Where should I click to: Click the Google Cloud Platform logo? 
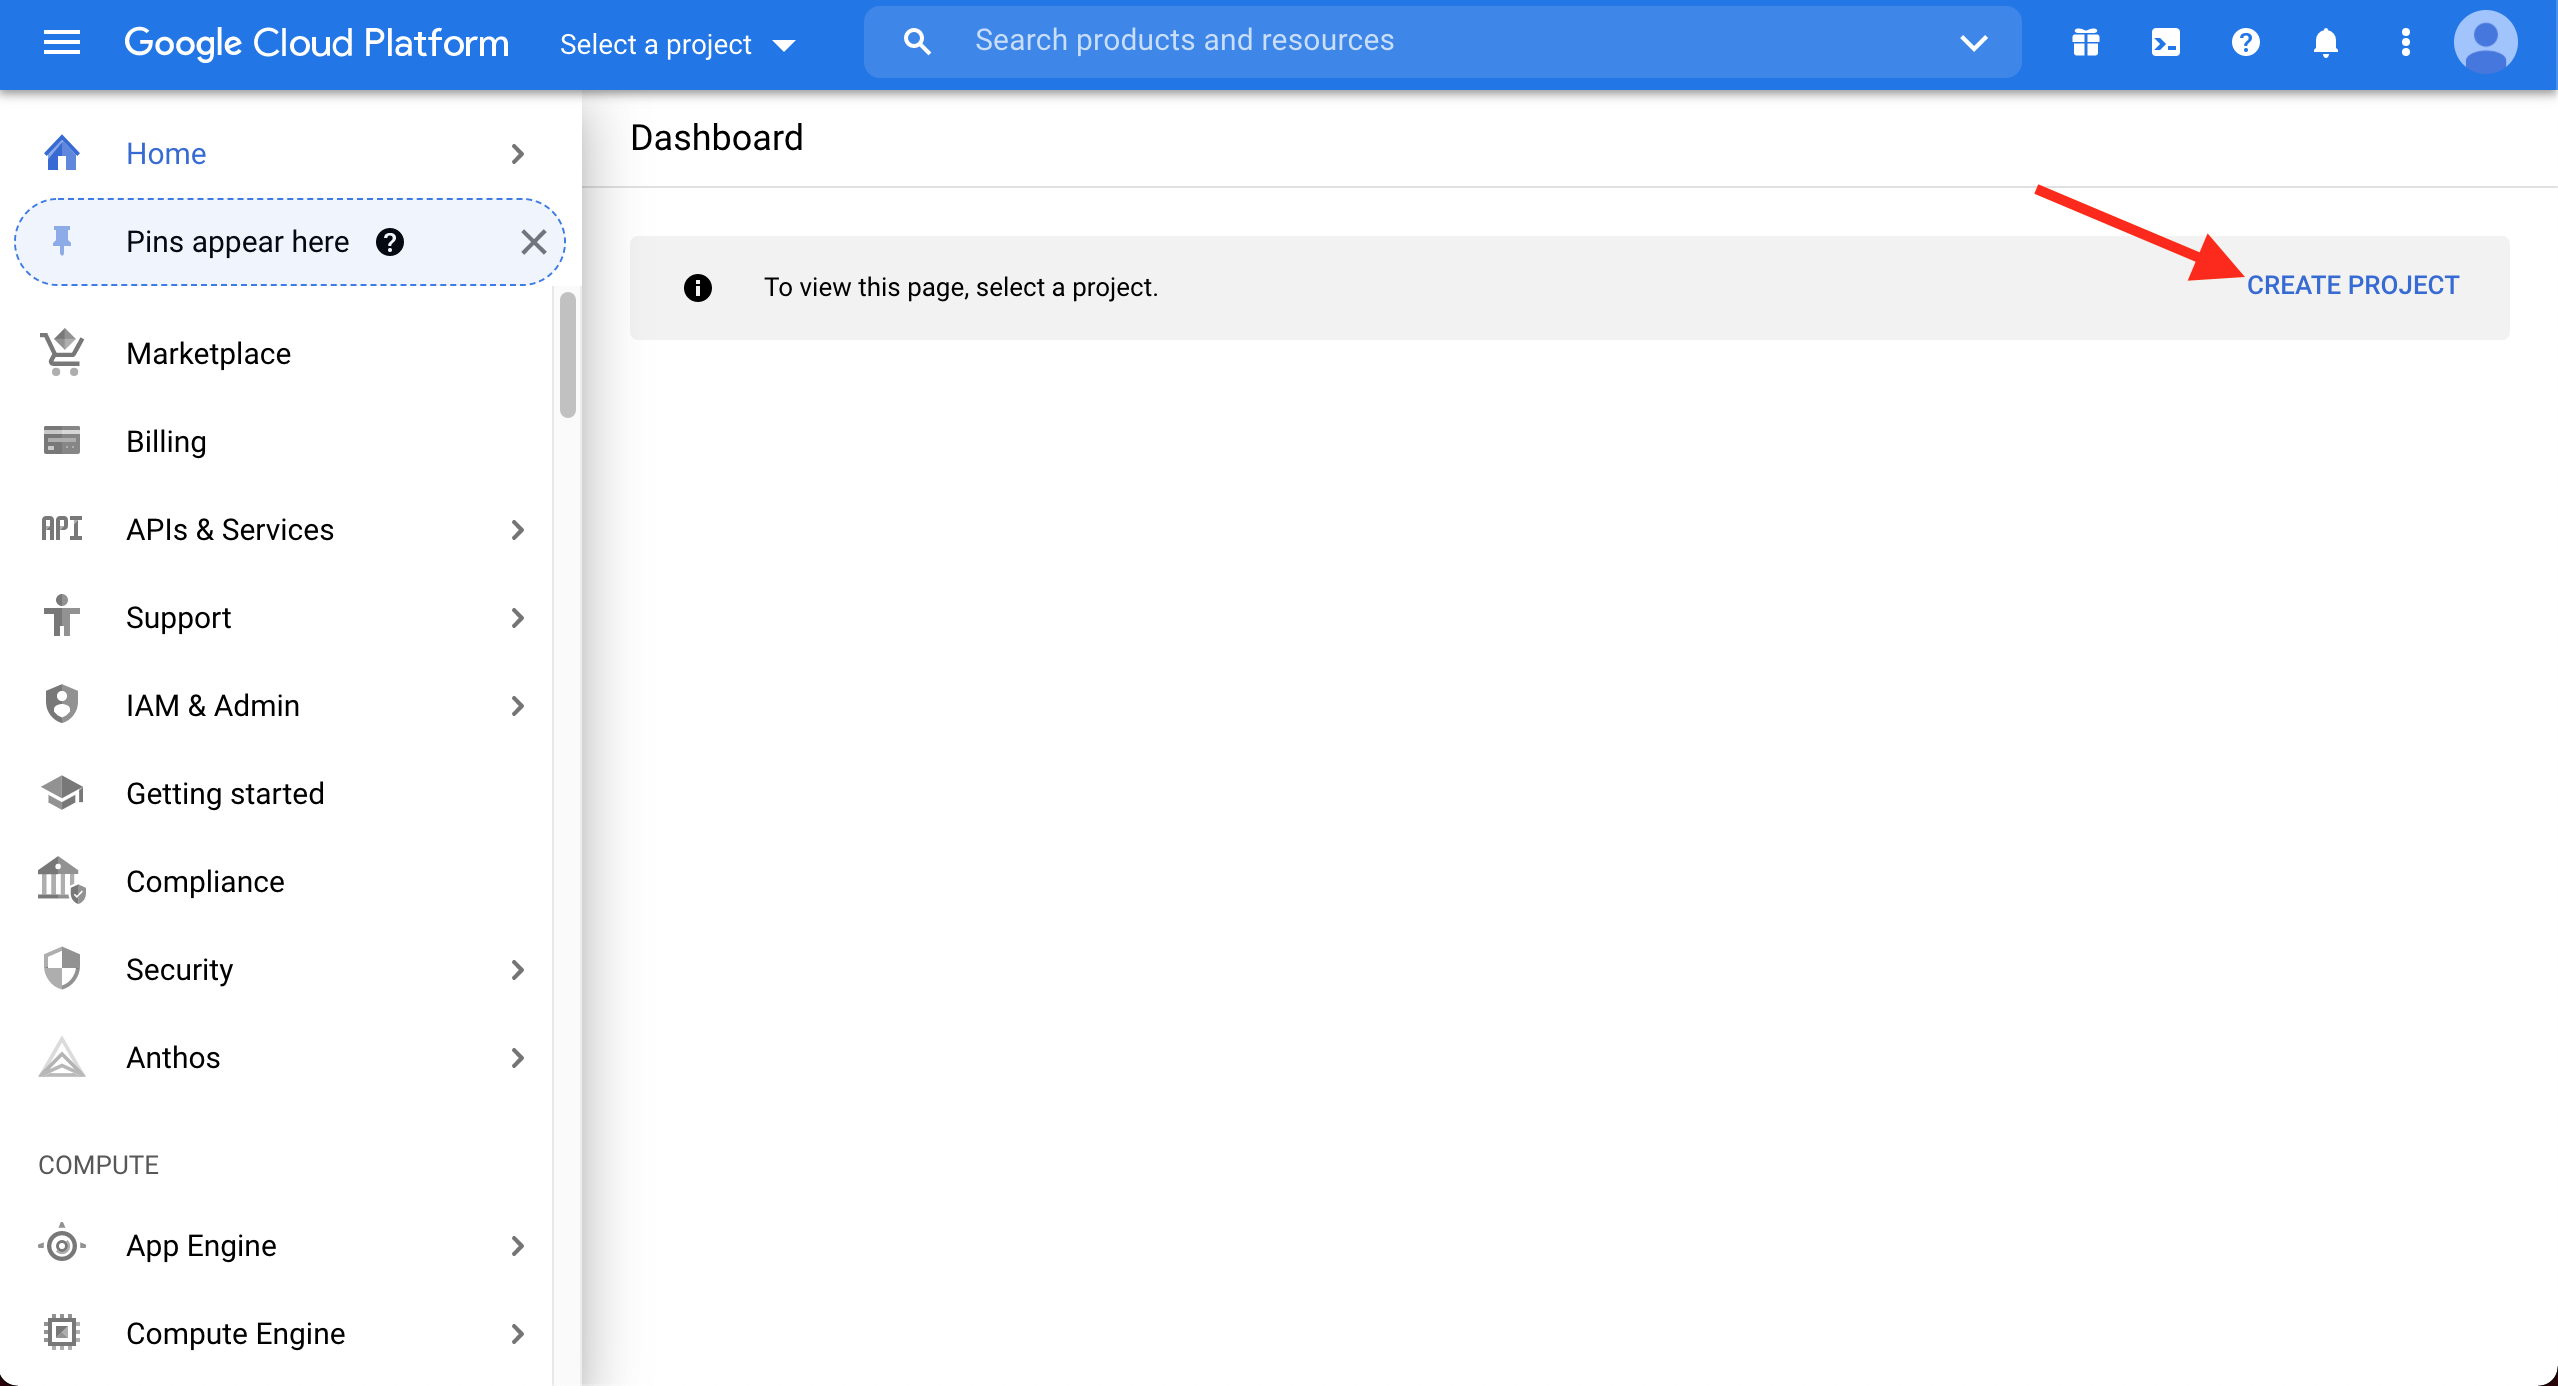pos(316,43)
